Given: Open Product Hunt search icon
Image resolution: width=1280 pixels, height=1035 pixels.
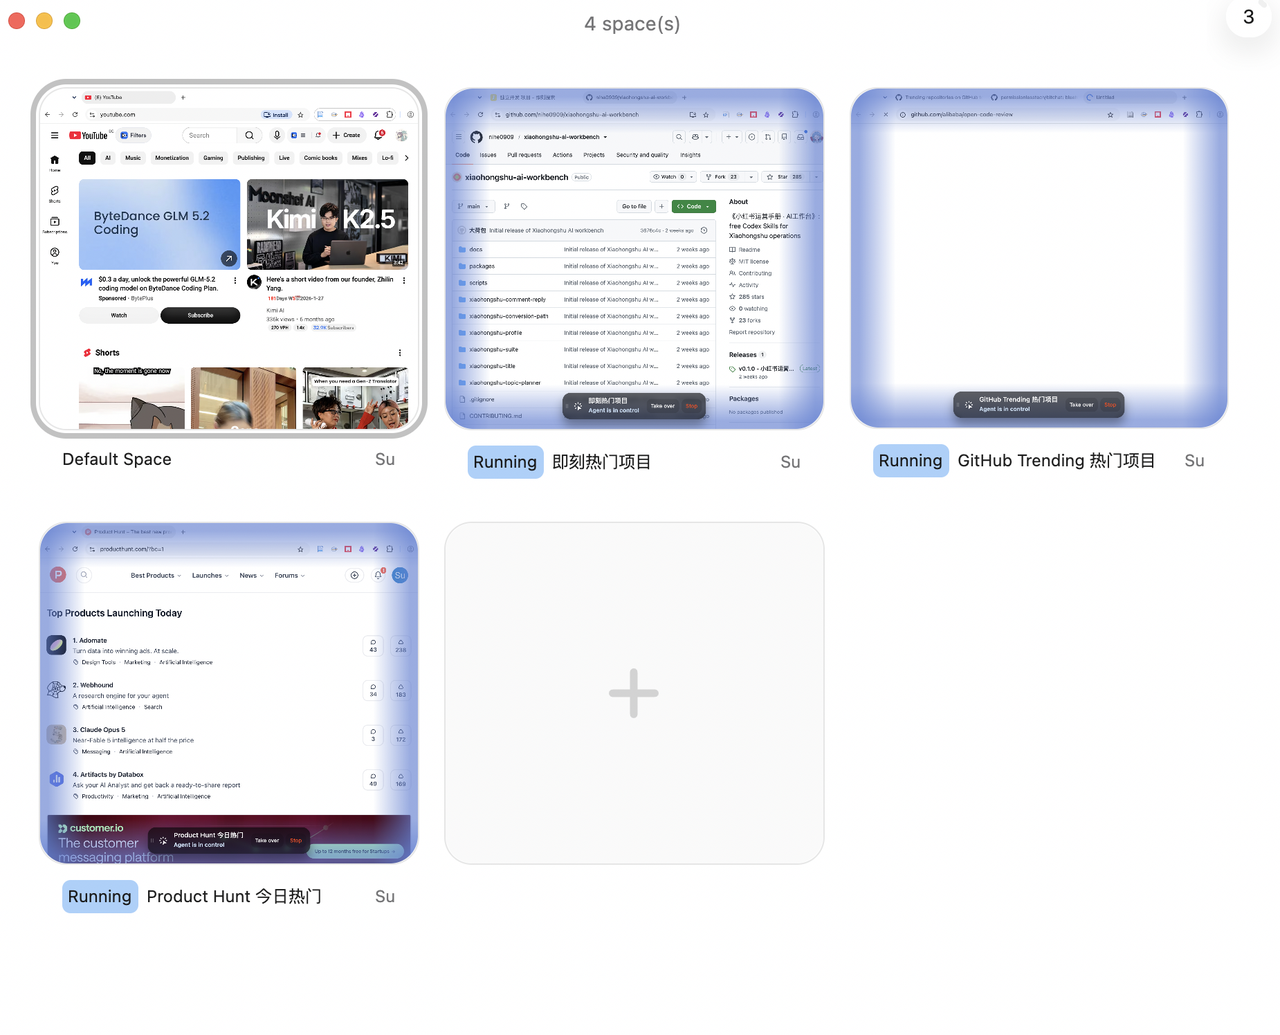Looking at the screenshot, I should point(84,575).
